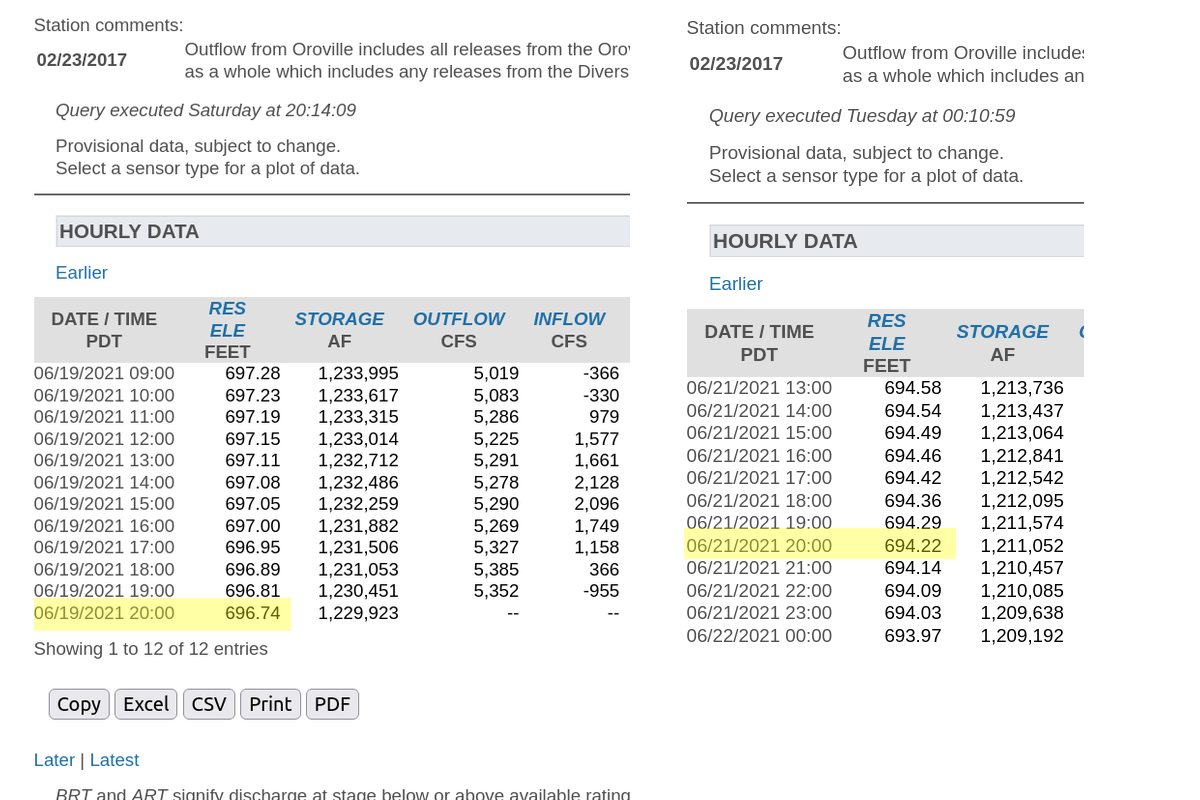Select Showing 1 to 12 of 12 entries
1200x800 pixels.
pyautogui.click(x=151, y=649)
